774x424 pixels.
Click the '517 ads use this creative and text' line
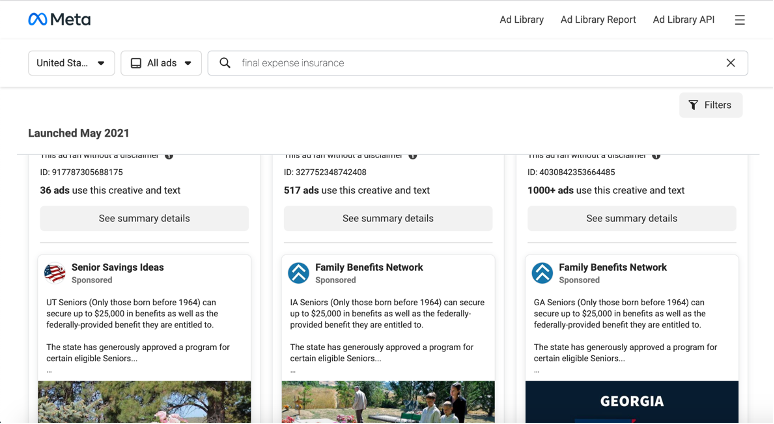357,190
